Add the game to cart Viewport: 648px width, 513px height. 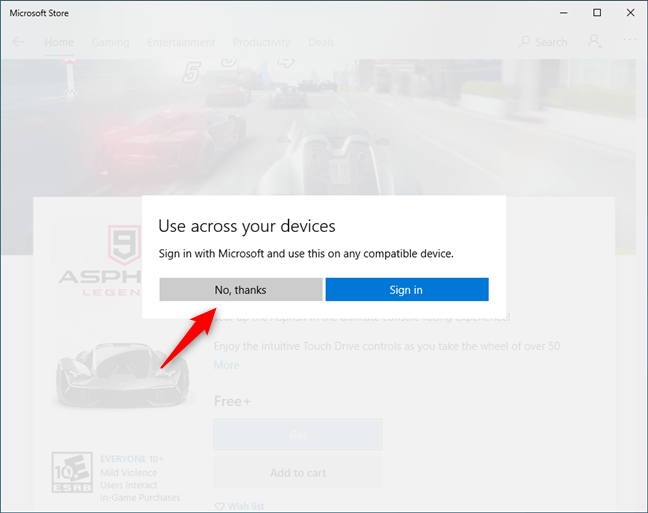[x=298, y=472]
